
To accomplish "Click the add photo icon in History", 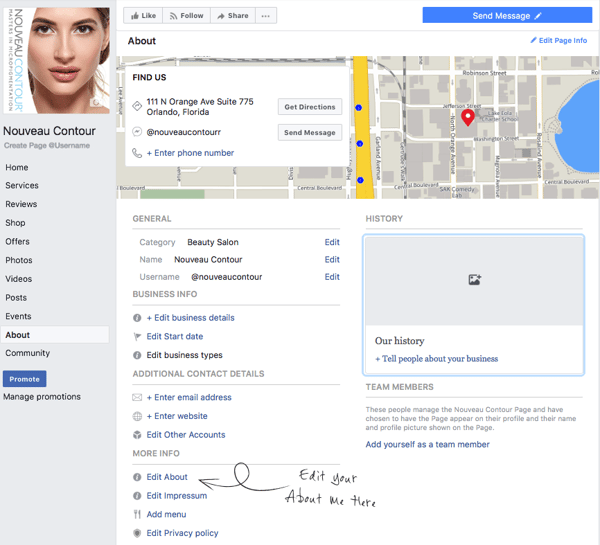I will click(474, 280).
